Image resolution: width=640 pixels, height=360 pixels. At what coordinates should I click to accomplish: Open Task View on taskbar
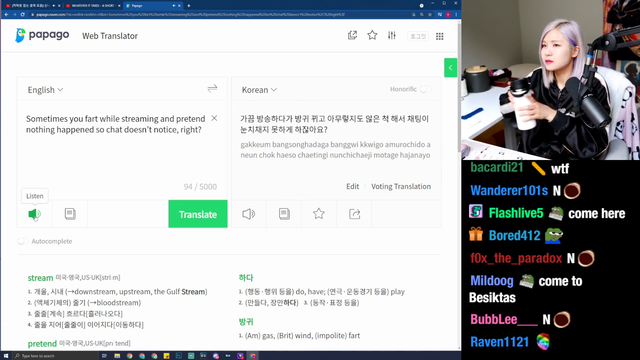coord(104,356)
